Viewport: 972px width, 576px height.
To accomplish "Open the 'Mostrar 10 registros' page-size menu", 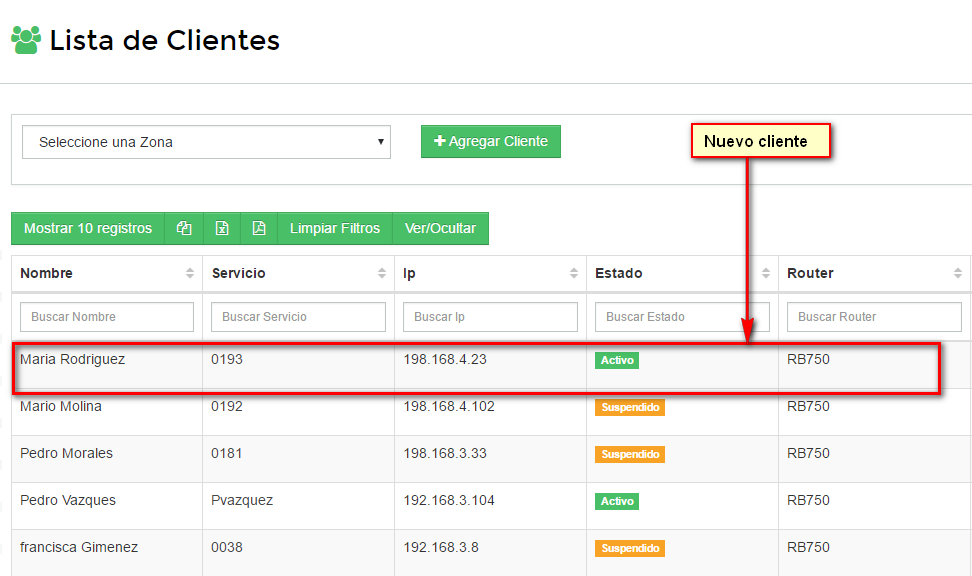I will [x=88, y=228].
